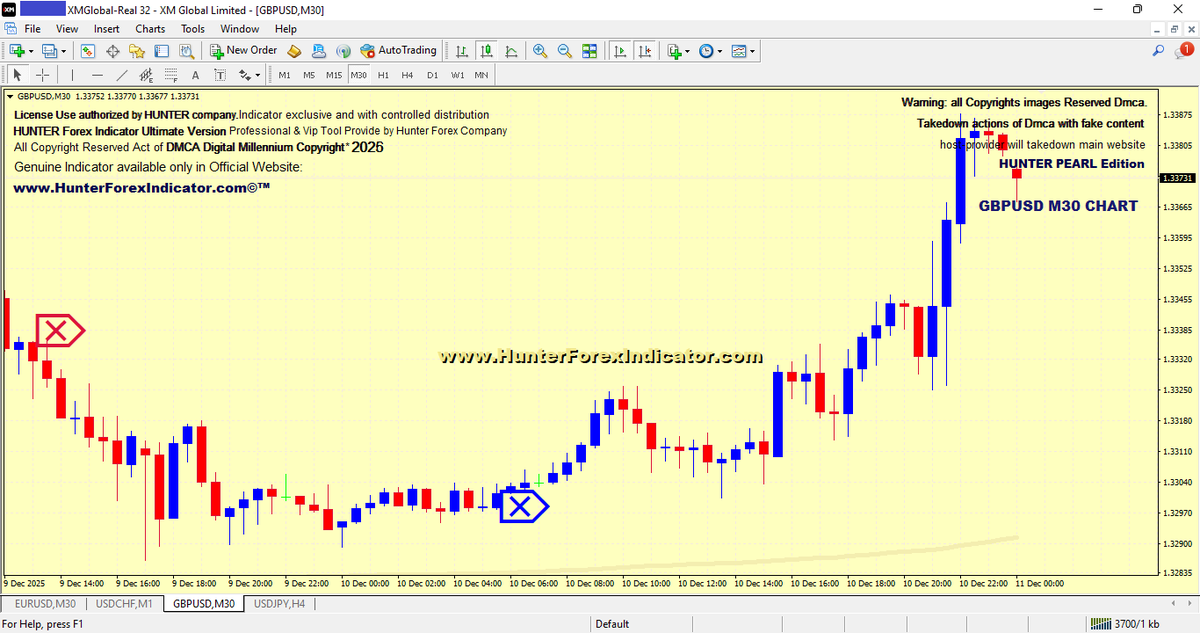Viewport: 1200px width, 633px height.
Task: Click the Arrows objects icon
Action: [x=244, y=75]
